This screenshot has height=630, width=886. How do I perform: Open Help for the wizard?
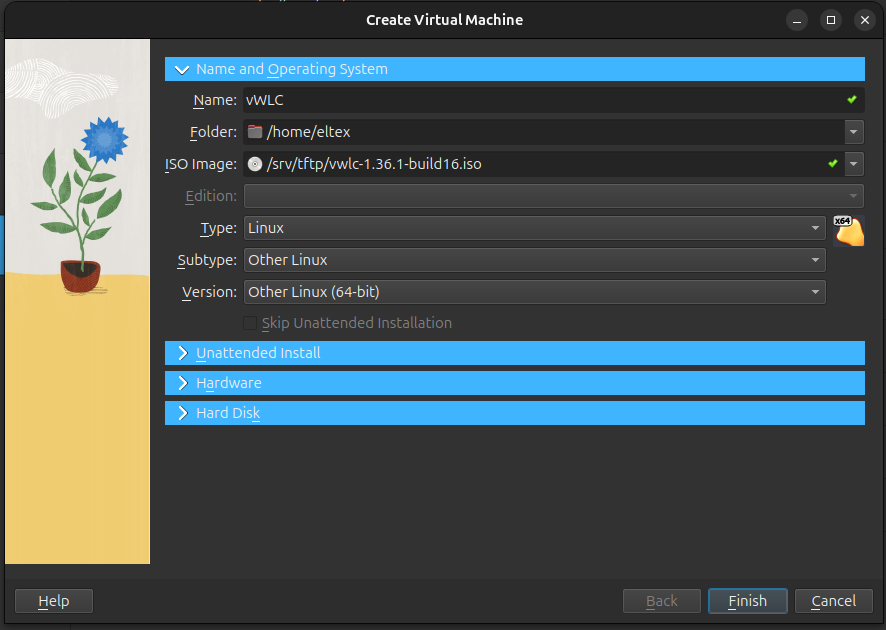[54, 601]
